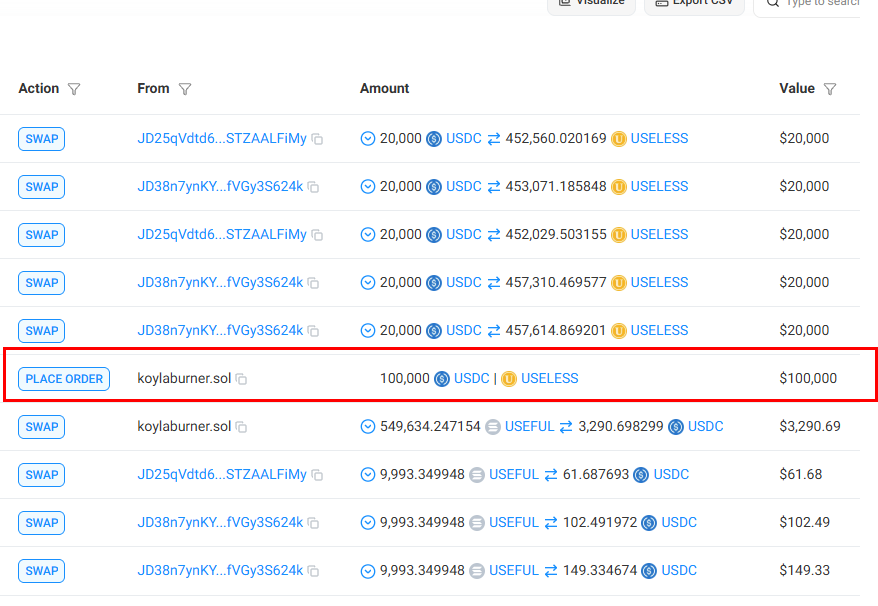Image resolution: width=878 pixels, height=606 pixels.
Task: Expand details via chevron next to 20,000 amount
Action: [368, 138]
